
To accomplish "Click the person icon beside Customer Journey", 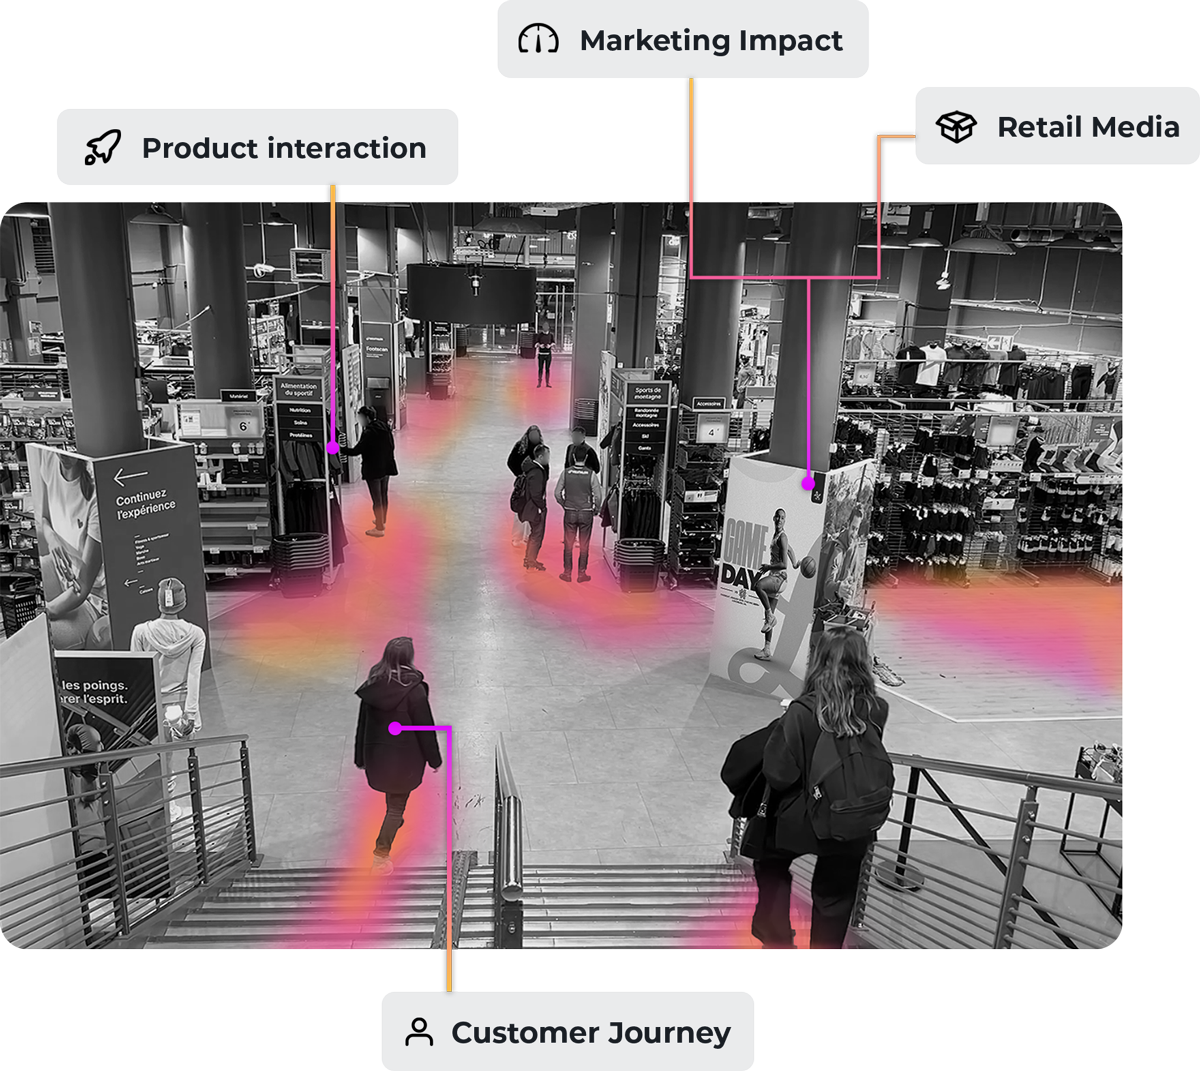I will (x=419, y=1032).
